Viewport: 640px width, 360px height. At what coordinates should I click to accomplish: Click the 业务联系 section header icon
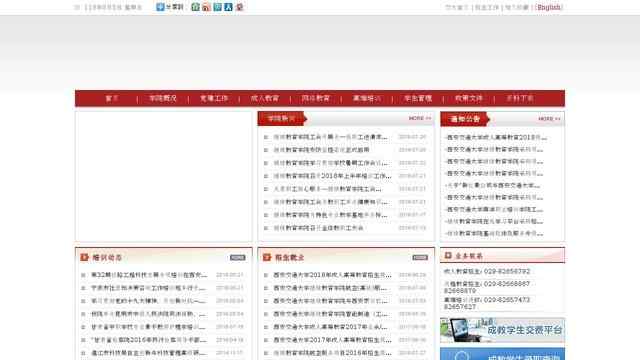pos(448,256)
